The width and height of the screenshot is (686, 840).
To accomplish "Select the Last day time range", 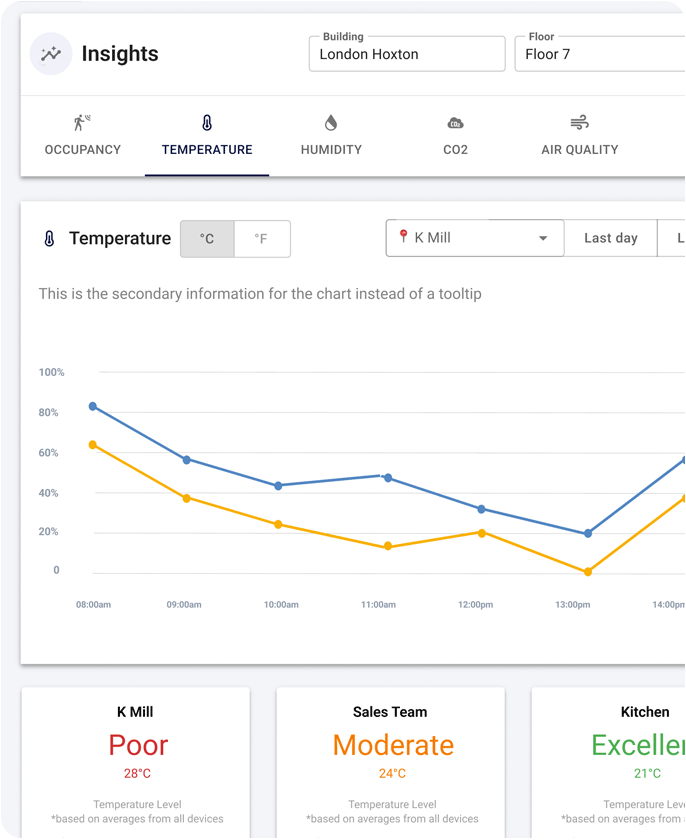I will [610, 238].
